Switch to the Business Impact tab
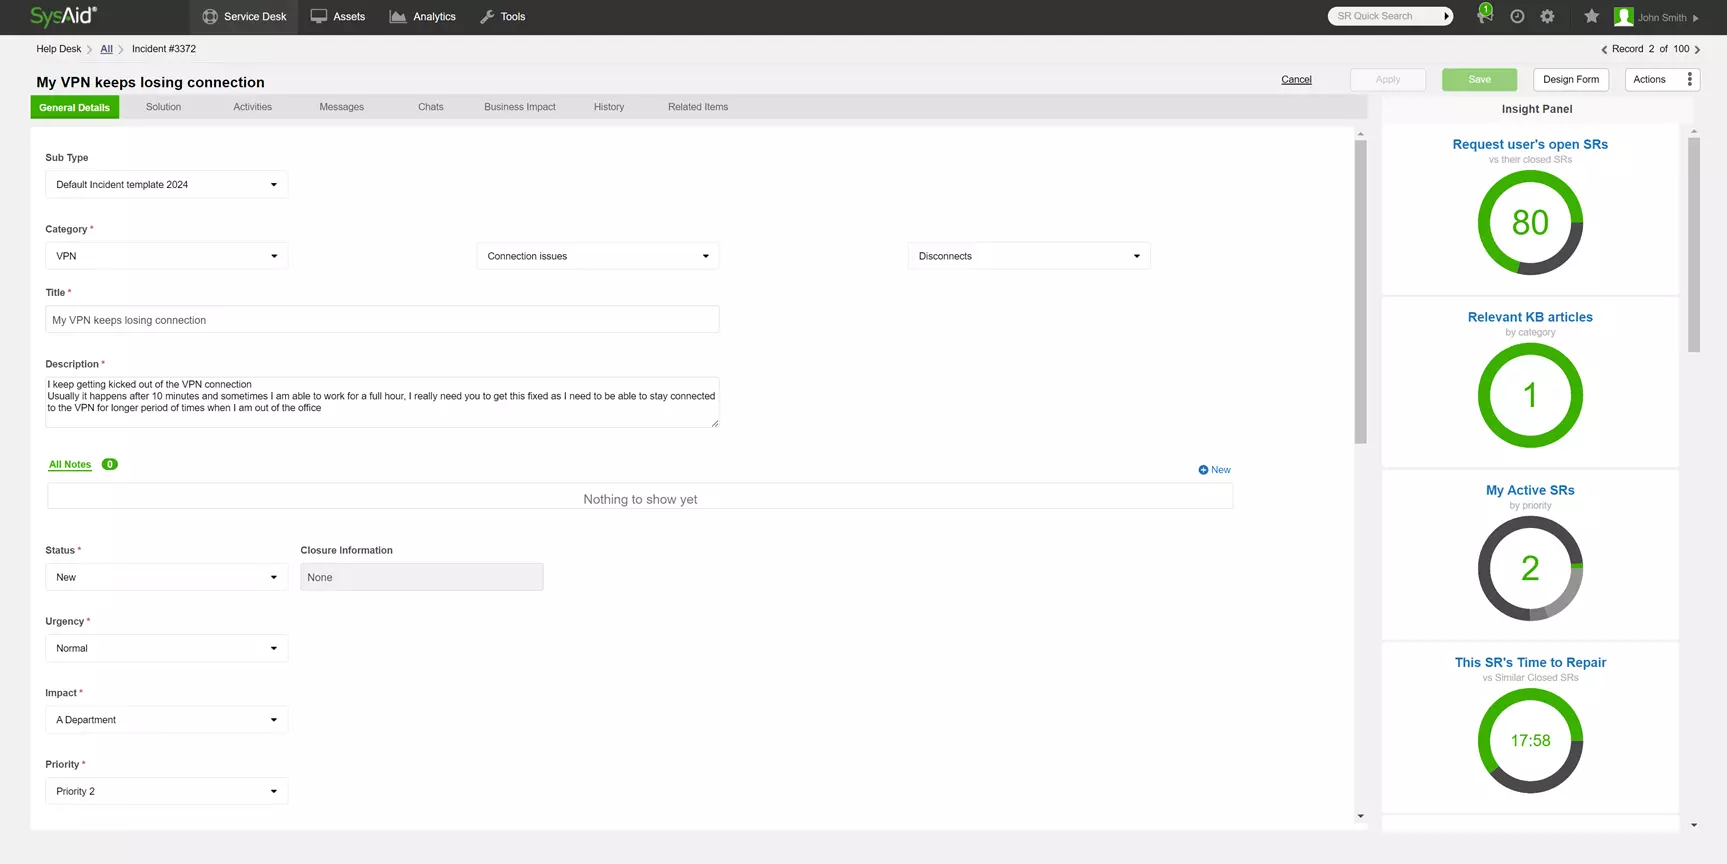This screenshot has width=1727, height=864. (519, 107)
